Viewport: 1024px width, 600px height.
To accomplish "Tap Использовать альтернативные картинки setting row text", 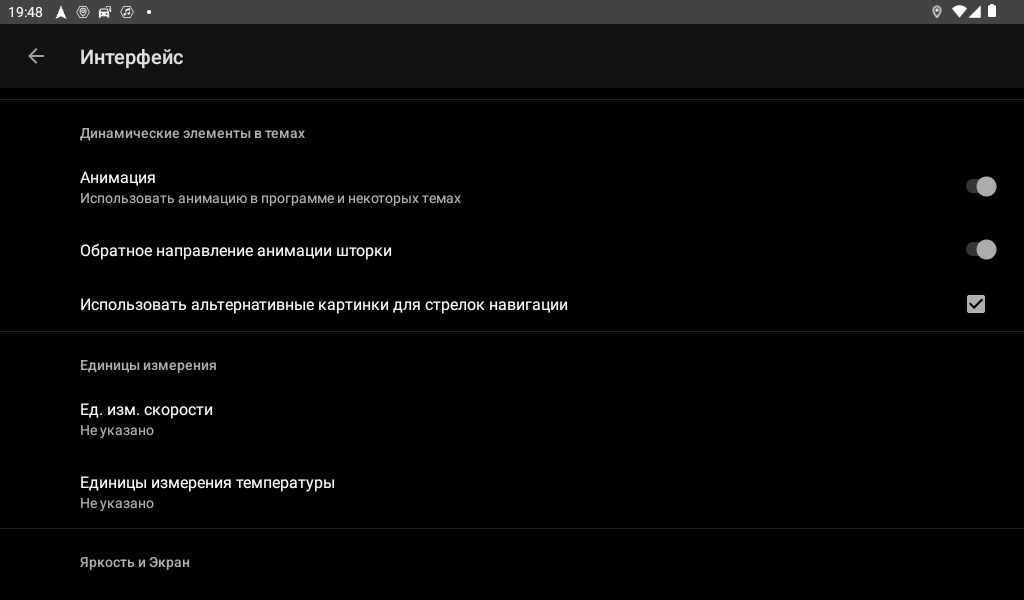I will tap(324, 305).
